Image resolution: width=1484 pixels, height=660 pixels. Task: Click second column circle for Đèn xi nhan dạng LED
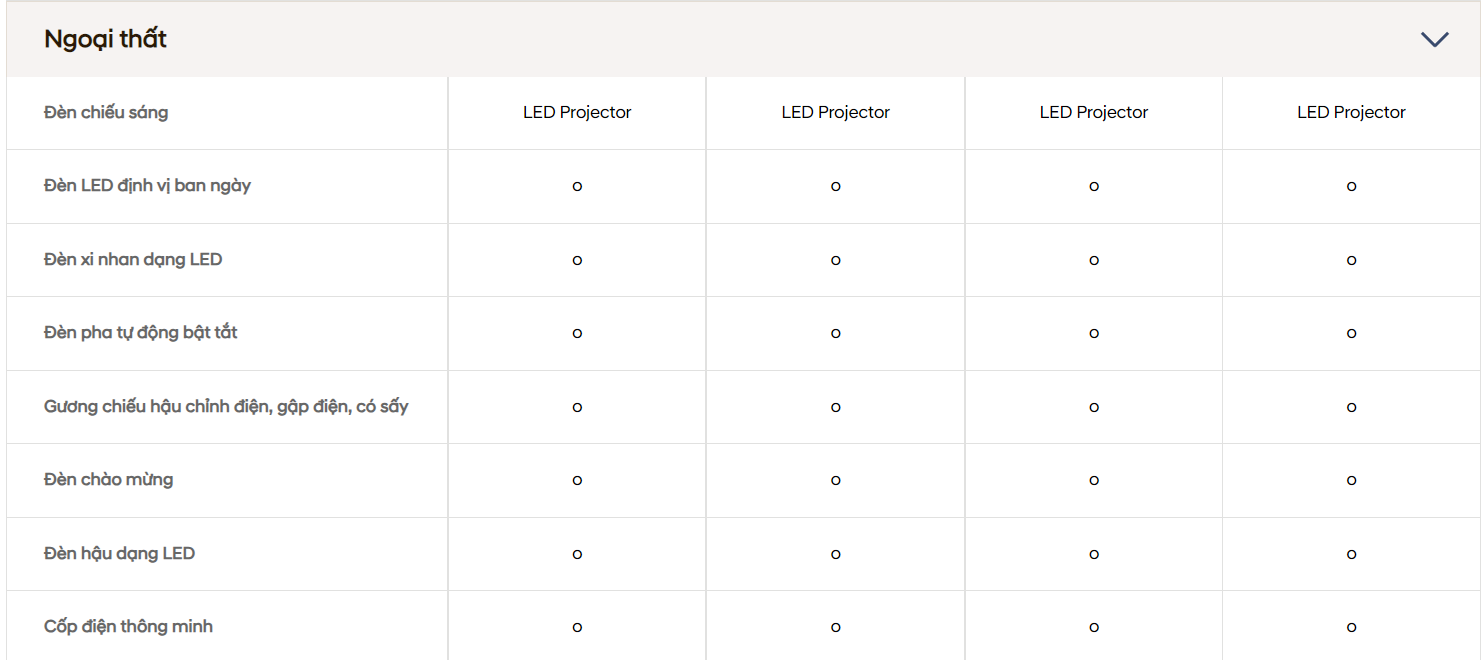point(835,260)
